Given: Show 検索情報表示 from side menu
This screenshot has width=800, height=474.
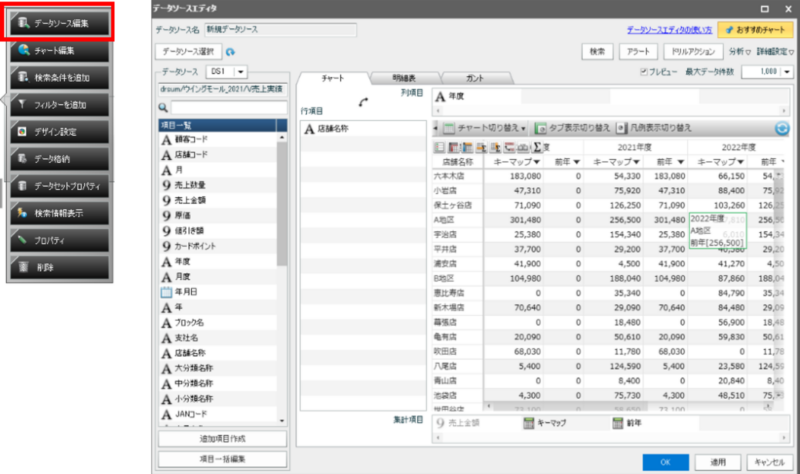Looking at the screenshot, I should [x=60, y=213].
